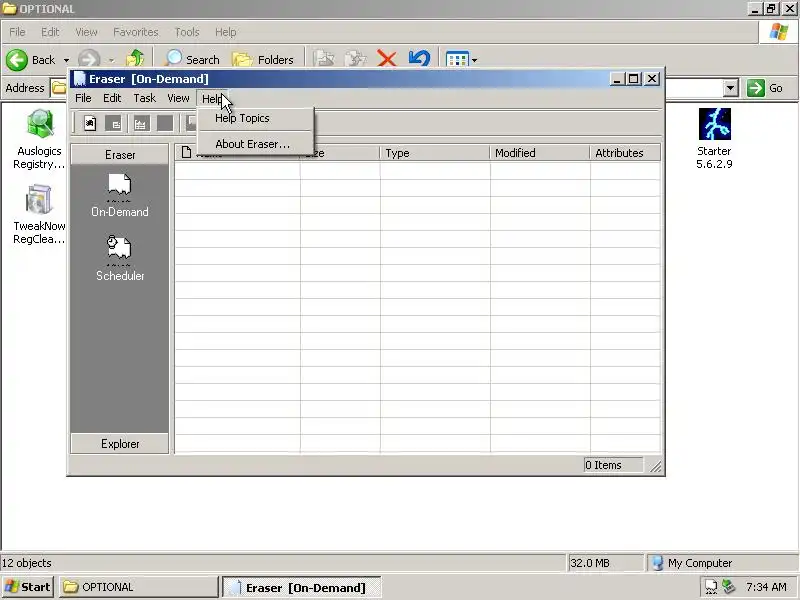Click the 7:34 AM taskbar clock
Screen dimensions: 800x600
(x=766, y=587)
